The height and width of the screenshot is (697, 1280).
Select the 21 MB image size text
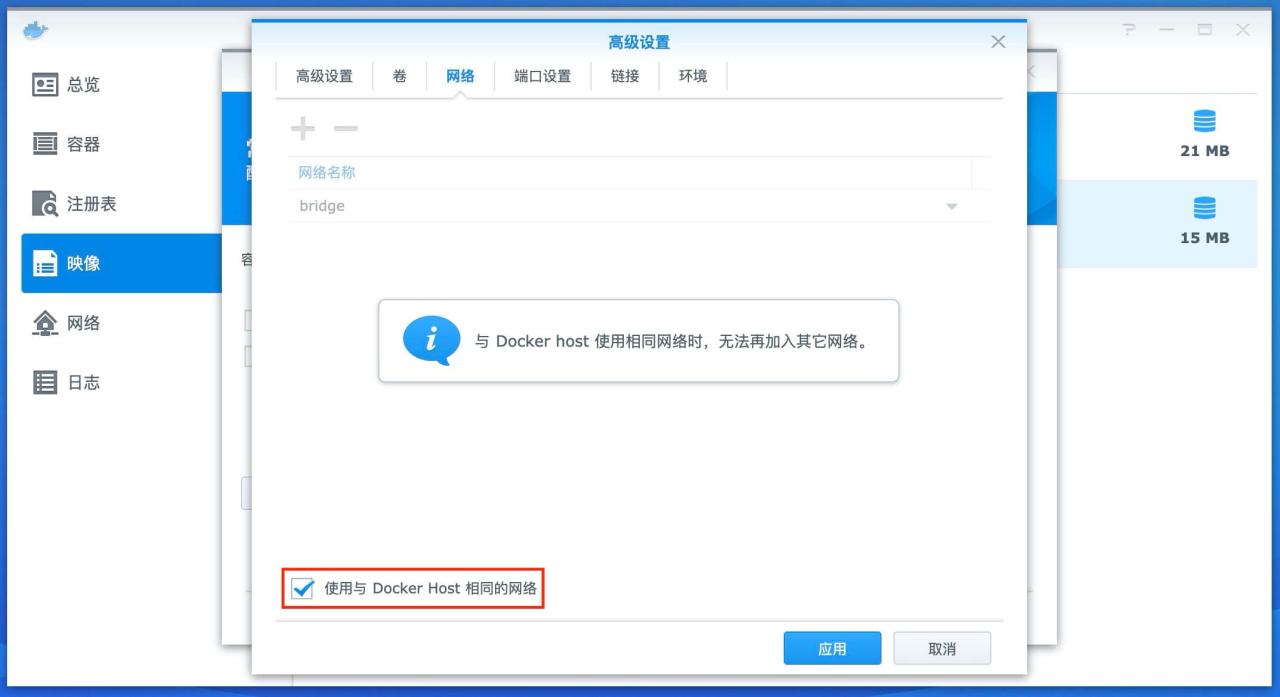pos(1205,151)
